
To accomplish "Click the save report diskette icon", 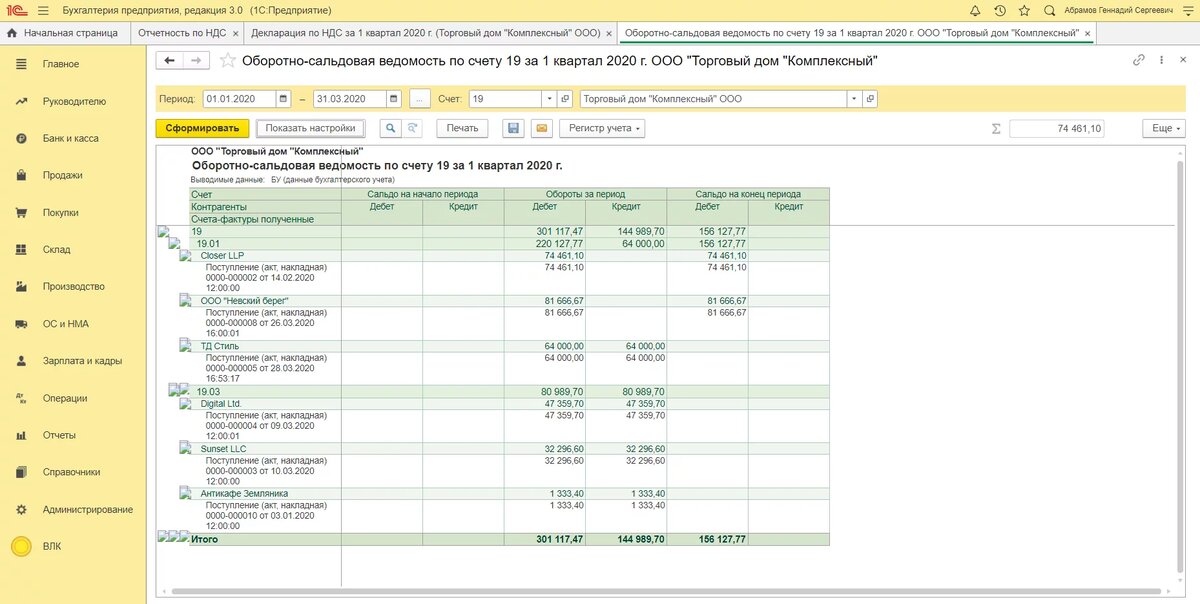I will click(x=513, y=128).
